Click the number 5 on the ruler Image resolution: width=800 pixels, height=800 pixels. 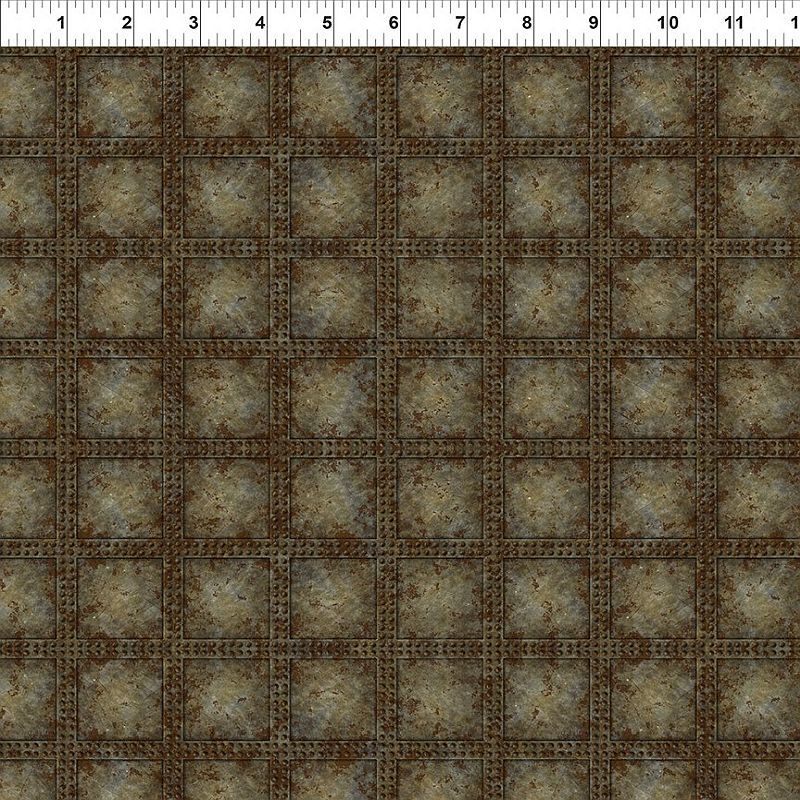point(327,23)
